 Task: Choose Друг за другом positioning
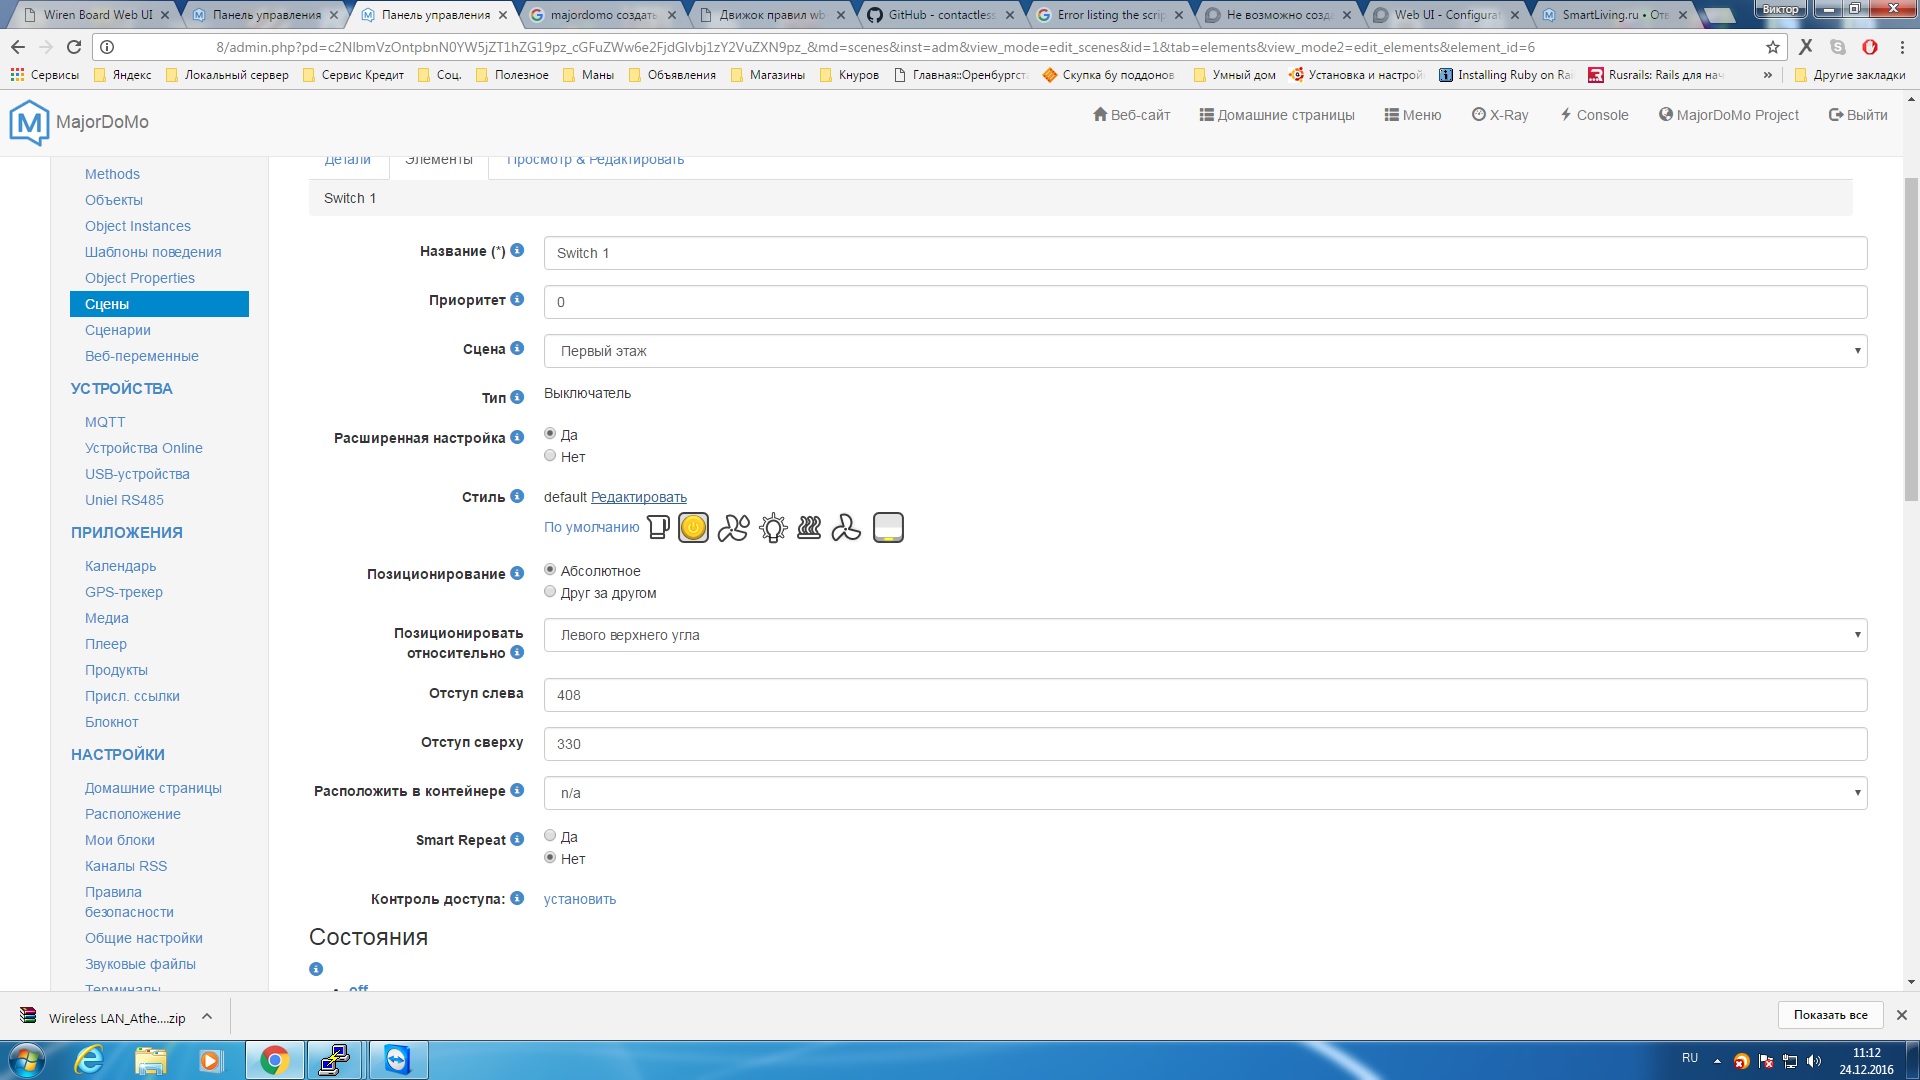(550, 592)
